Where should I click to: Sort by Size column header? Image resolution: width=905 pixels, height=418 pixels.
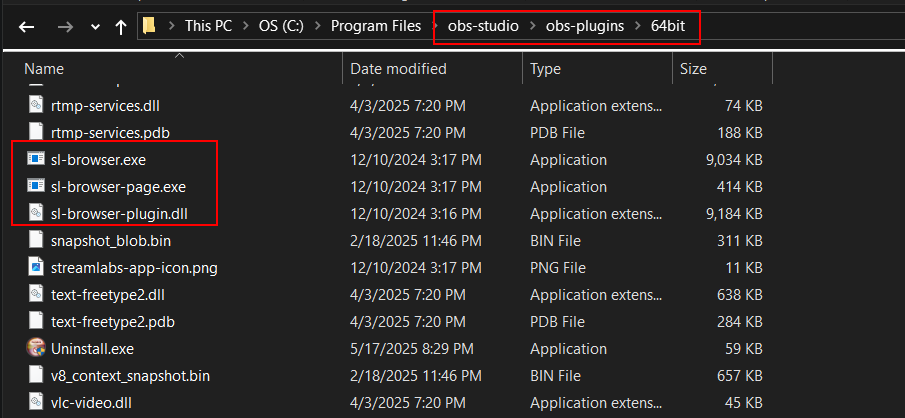point(693,69)
